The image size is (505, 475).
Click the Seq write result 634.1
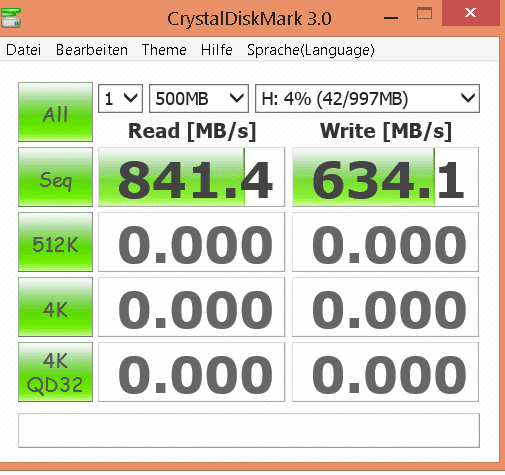pyautogui.click(x=385, y=177)
